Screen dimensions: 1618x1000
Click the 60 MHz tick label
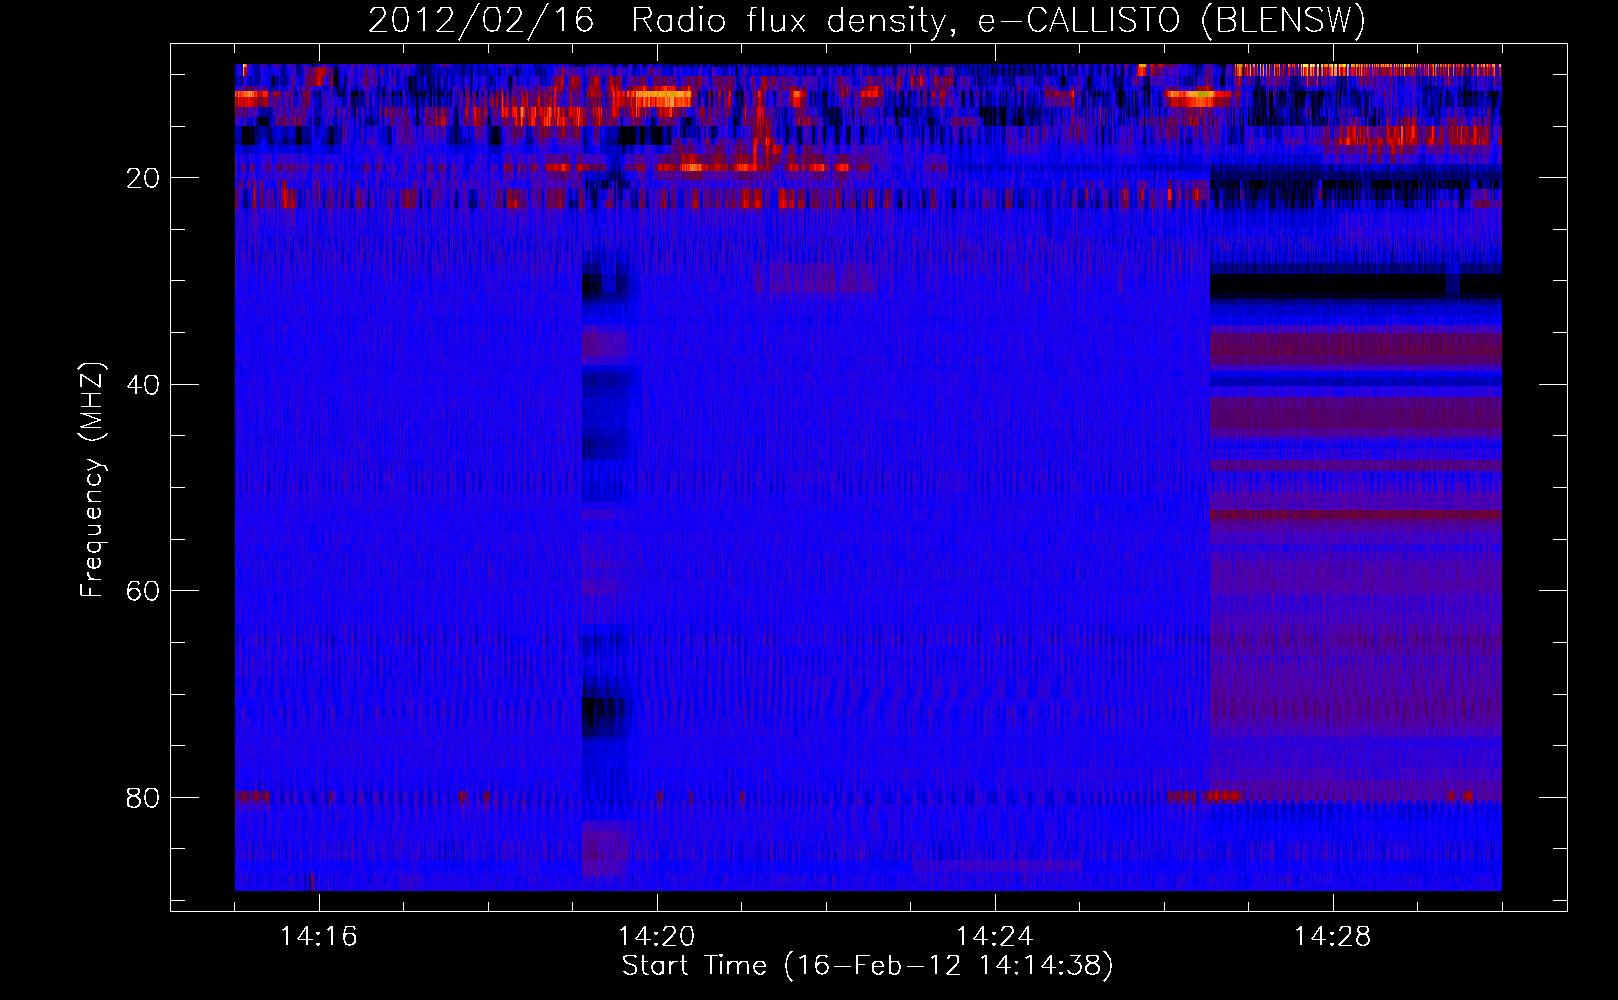[143, 591]
